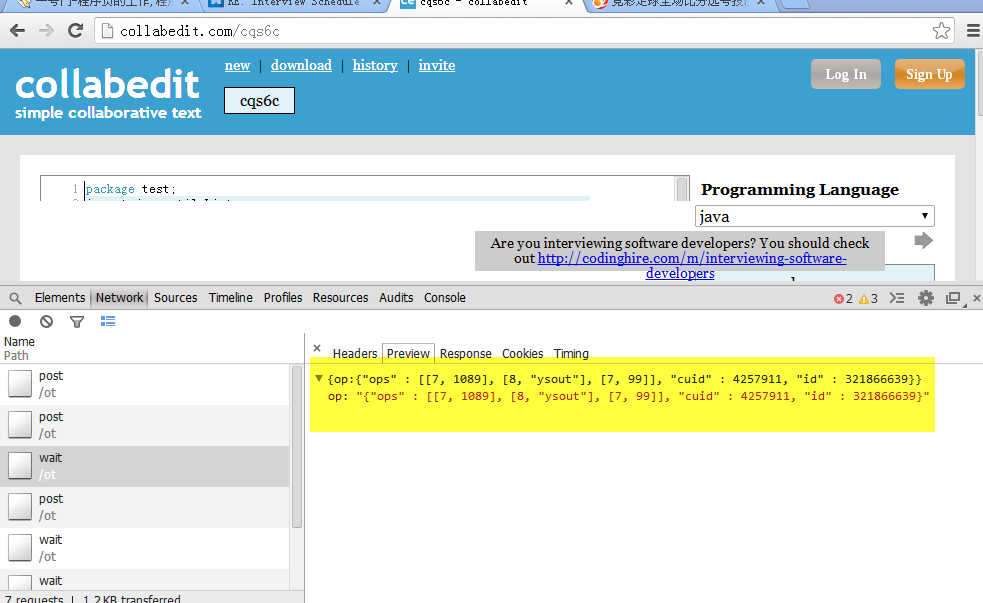Click the new document link
Viewport: 983px width, 603px height.
point(238,65)
